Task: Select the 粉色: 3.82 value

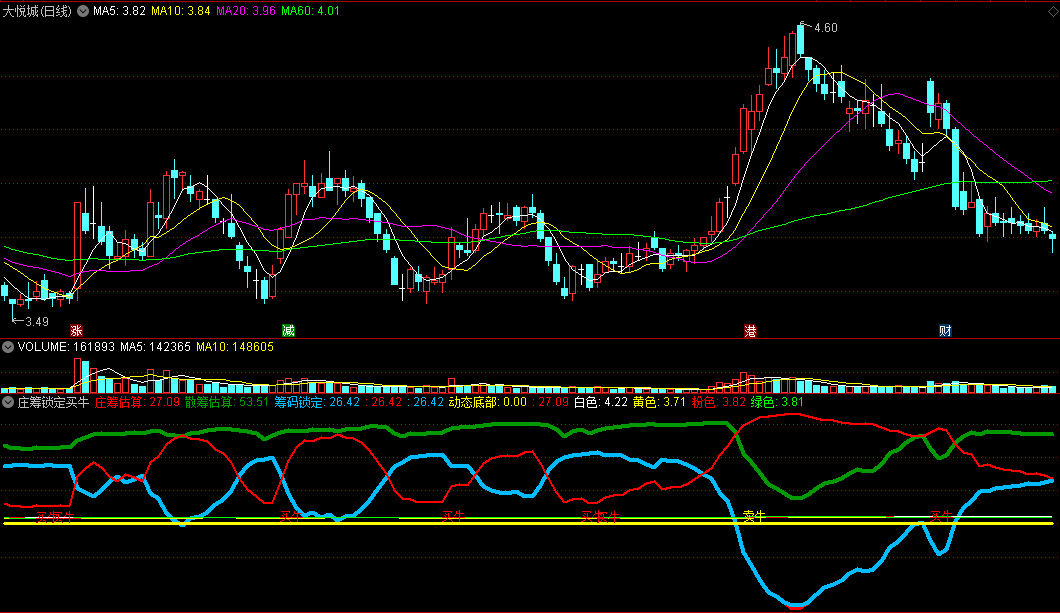Action: (719, 402)
